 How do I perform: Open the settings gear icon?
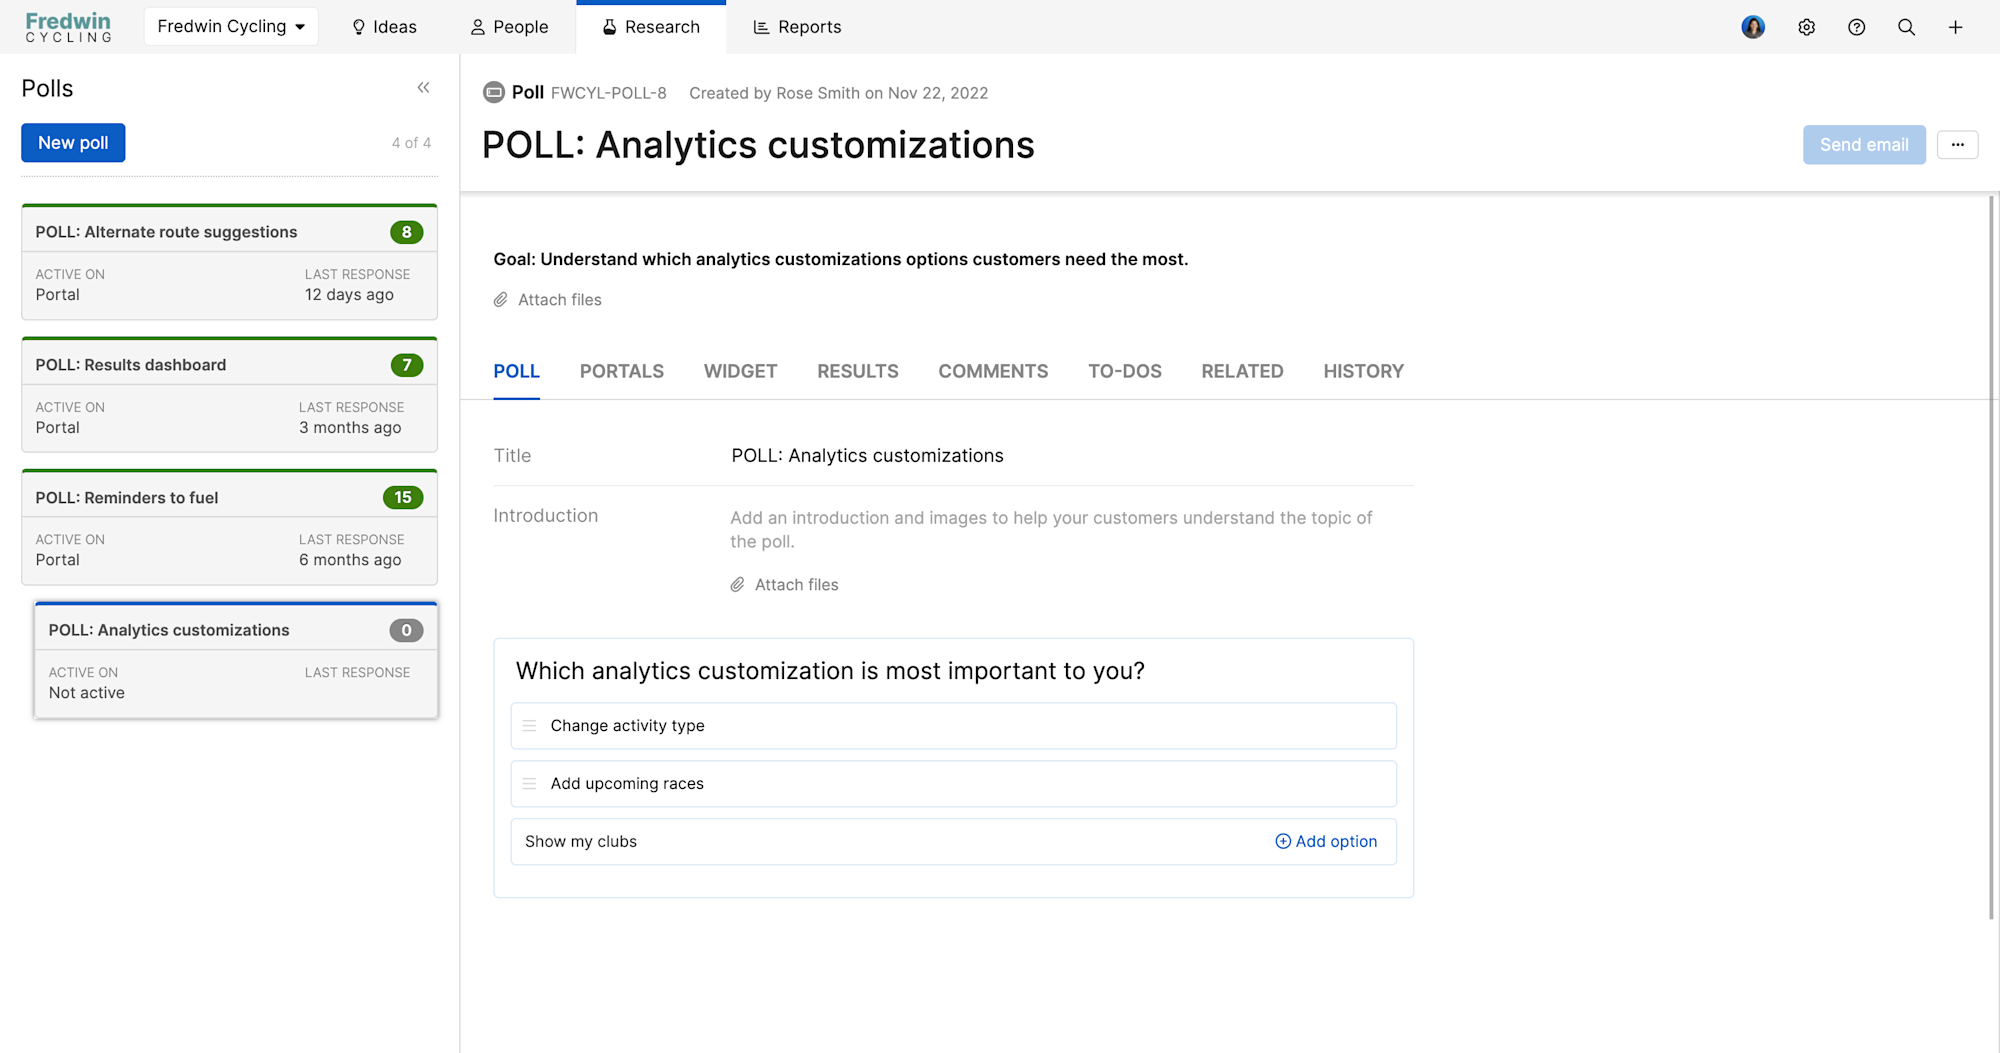(1806, 27)
